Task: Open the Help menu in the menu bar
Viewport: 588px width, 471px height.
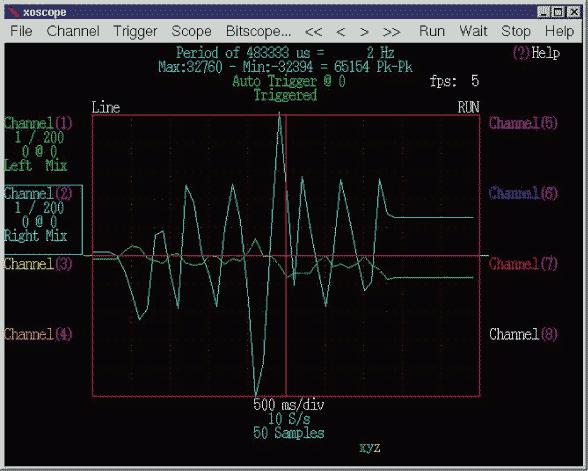Action: pos(560,32)
